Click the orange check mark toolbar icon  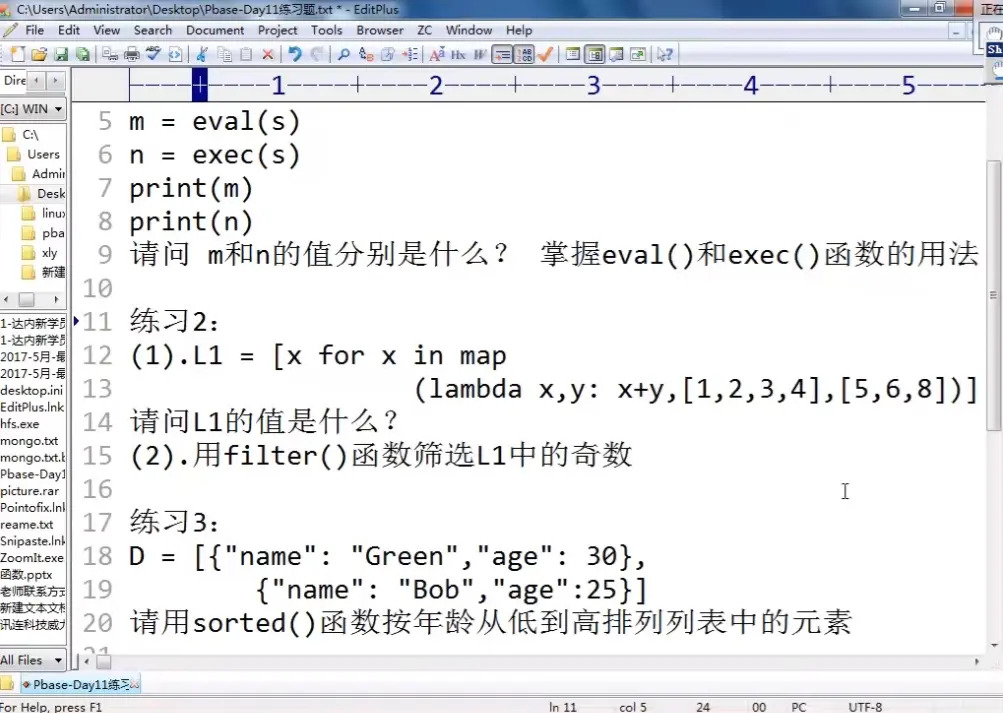tap(546, 54)
